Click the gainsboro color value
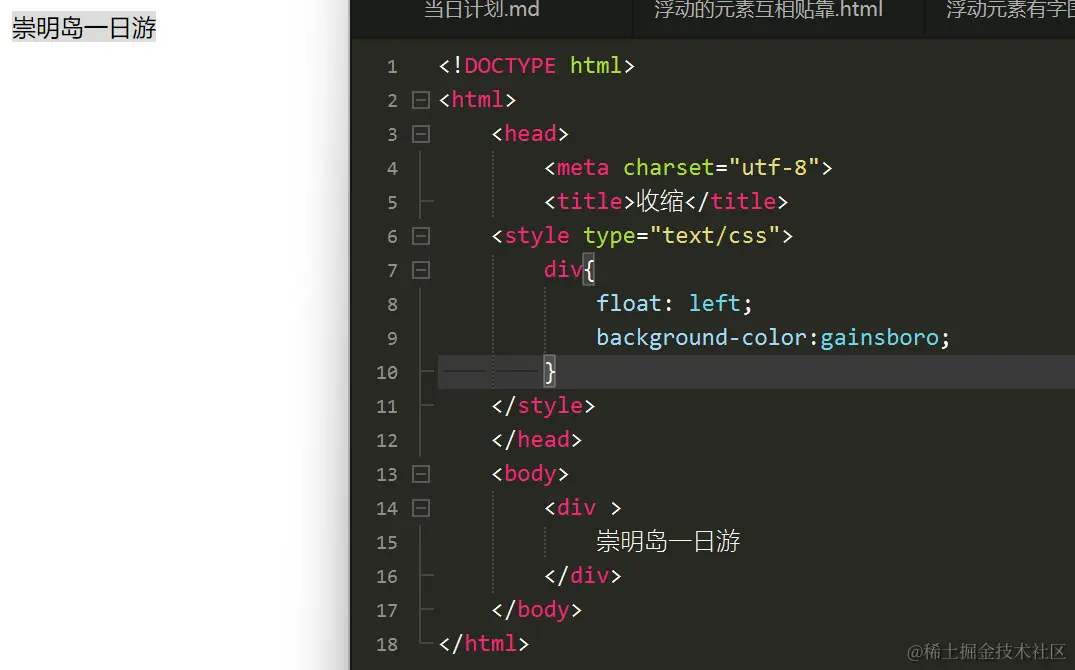The width and height of the screenshot is (1075, 670). [x=879, y=337]
